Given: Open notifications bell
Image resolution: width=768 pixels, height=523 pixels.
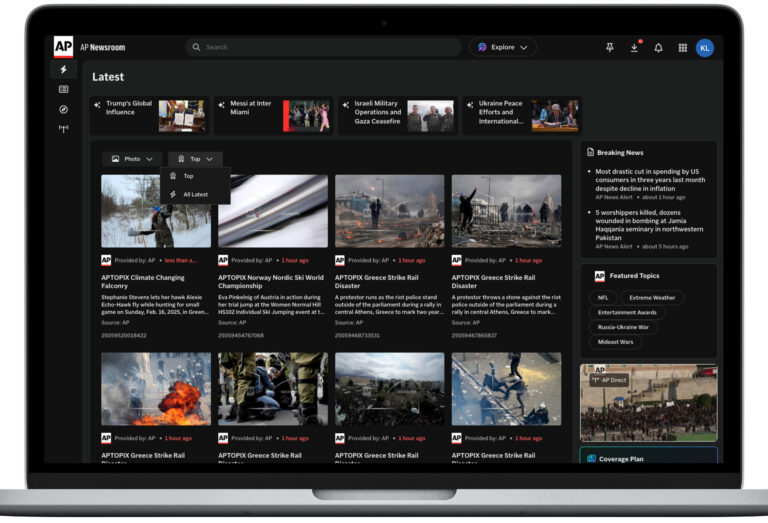Looking at the screenshot, I should (658, 47).
